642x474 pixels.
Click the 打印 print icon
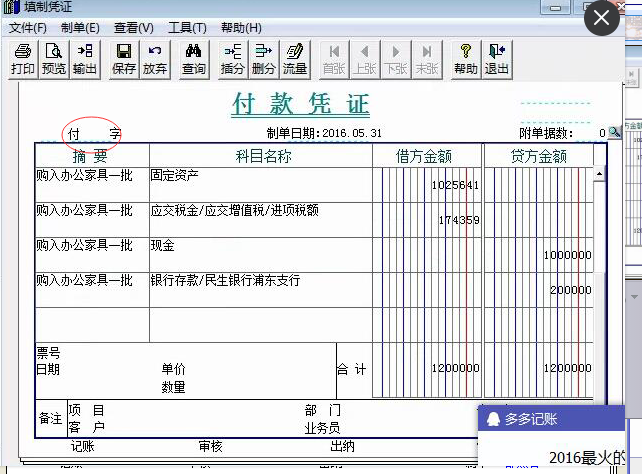tap(22, 59)
